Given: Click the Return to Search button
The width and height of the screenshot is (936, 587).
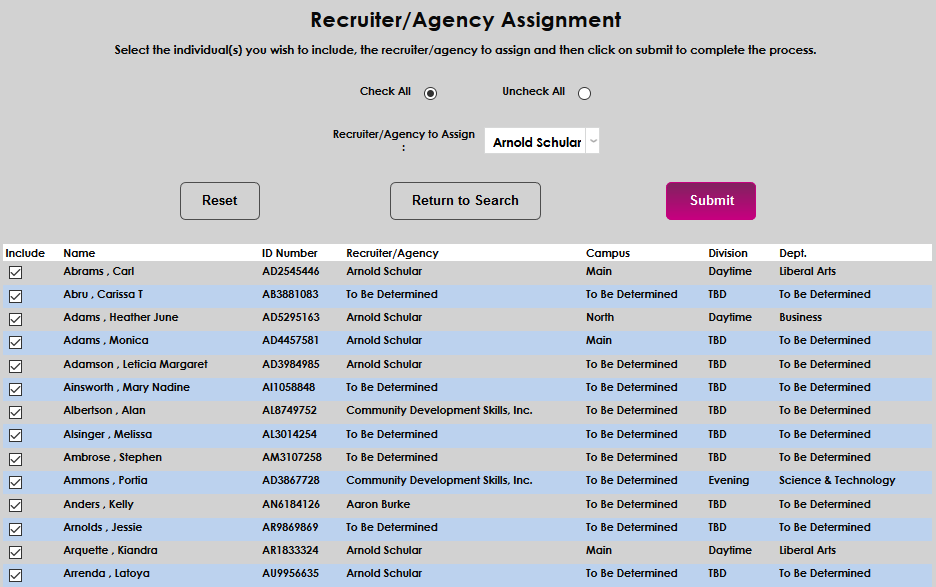Looking at the screenshot, I should tap(465, 200).
